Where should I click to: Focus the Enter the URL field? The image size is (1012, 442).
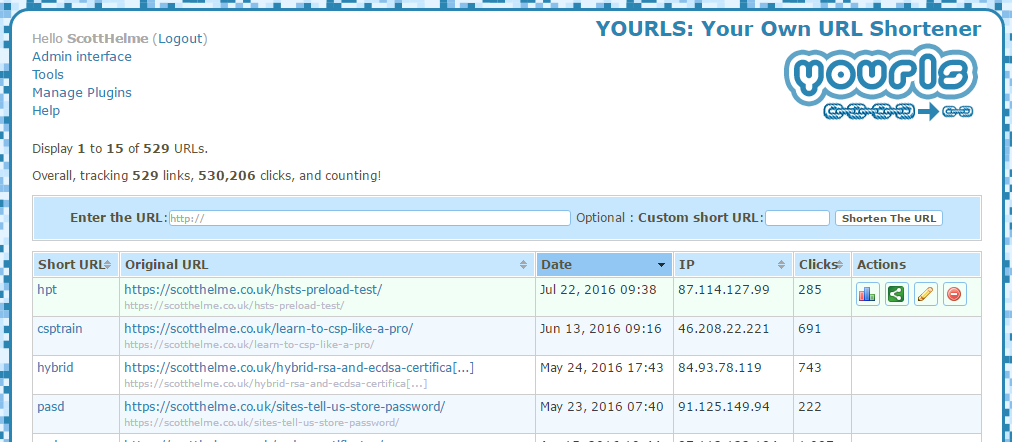pyautogui.click(x=370, y=218)
